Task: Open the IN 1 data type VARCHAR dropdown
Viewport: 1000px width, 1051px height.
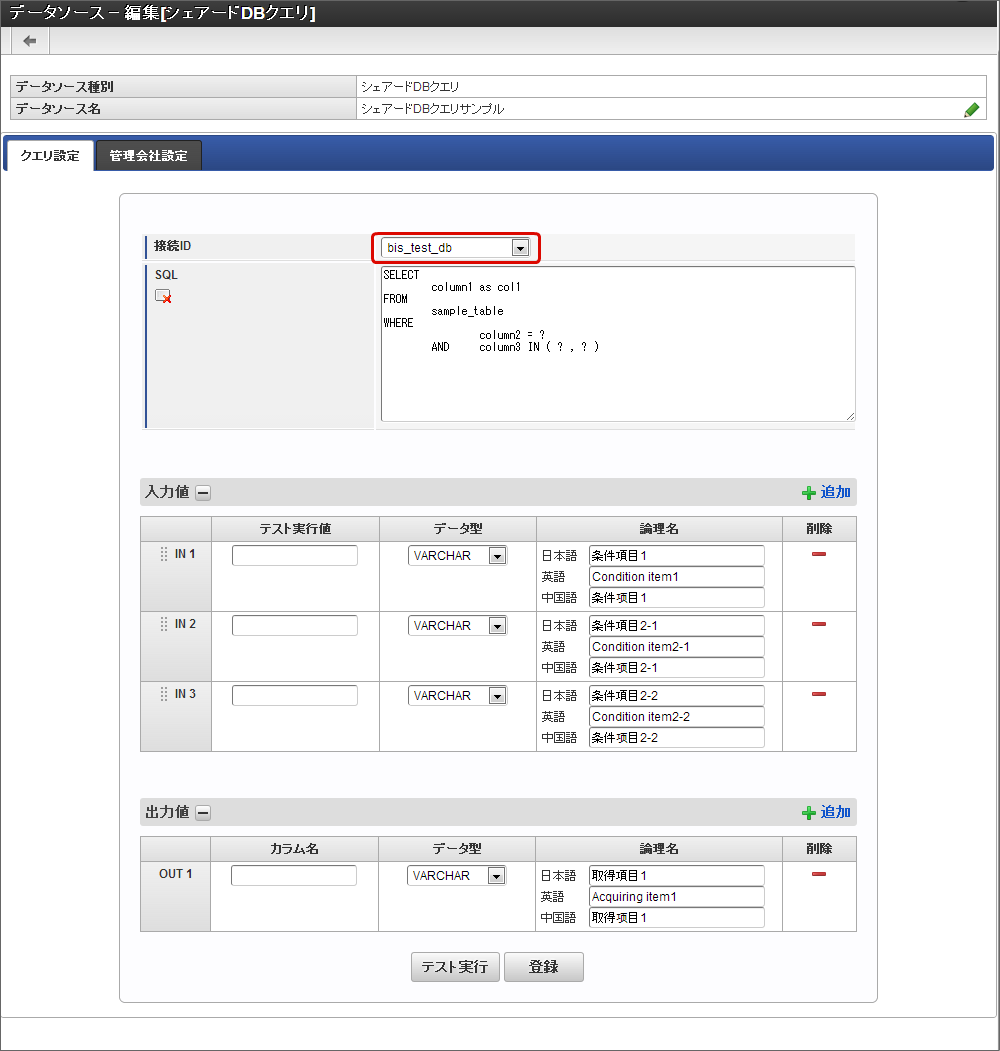Action: (x=457, y=556)
